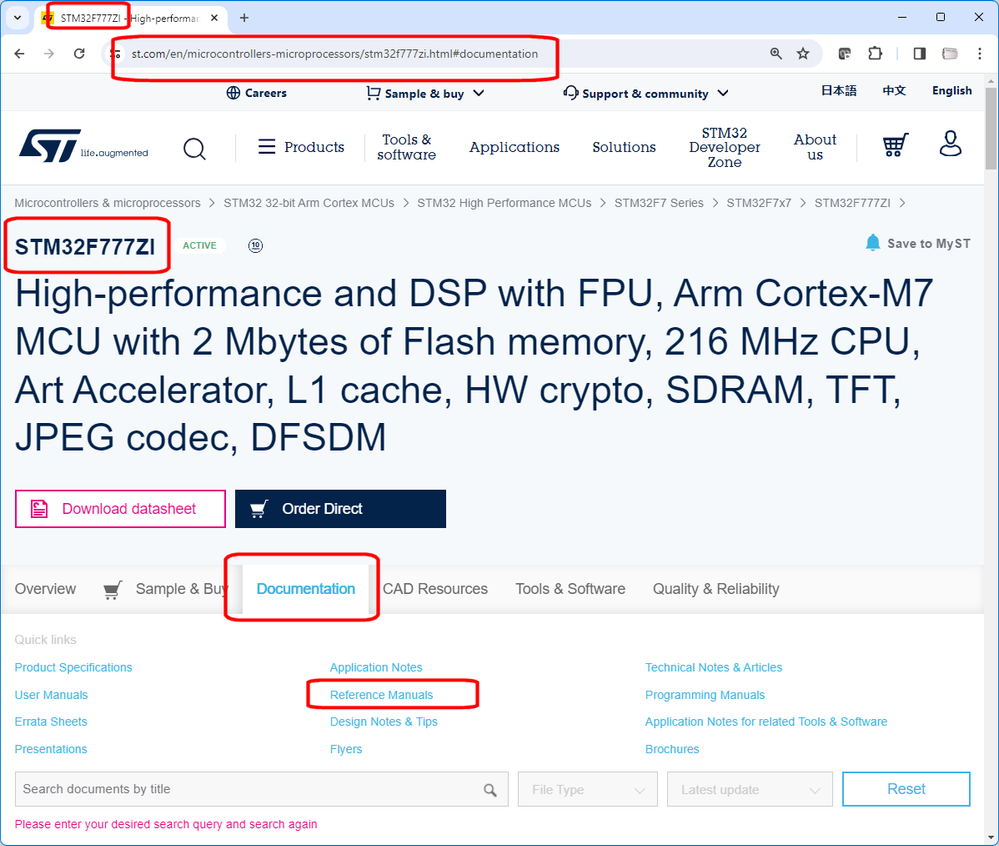The image size is (999, 846).
Task: Open a new browser tab
Action: (x=244, y=18)
